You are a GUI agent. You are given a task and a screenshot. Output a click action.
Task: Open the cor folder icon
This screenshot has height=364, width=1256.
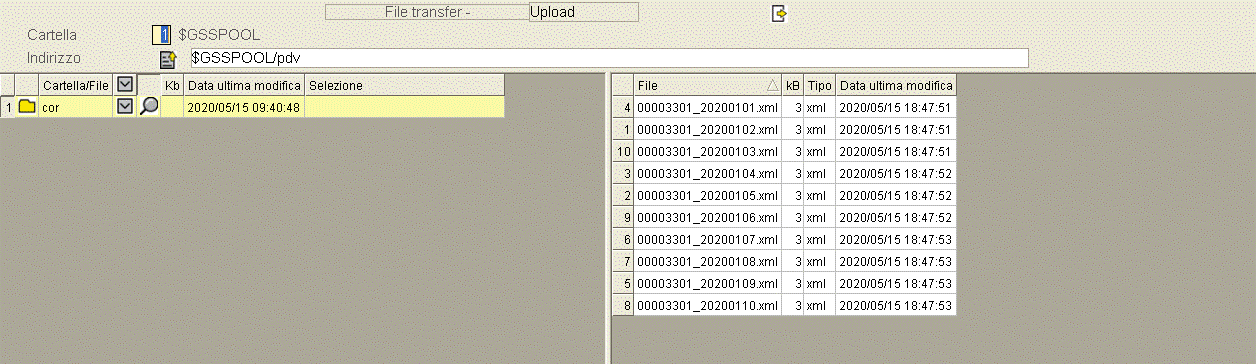(x=27, y=106)
